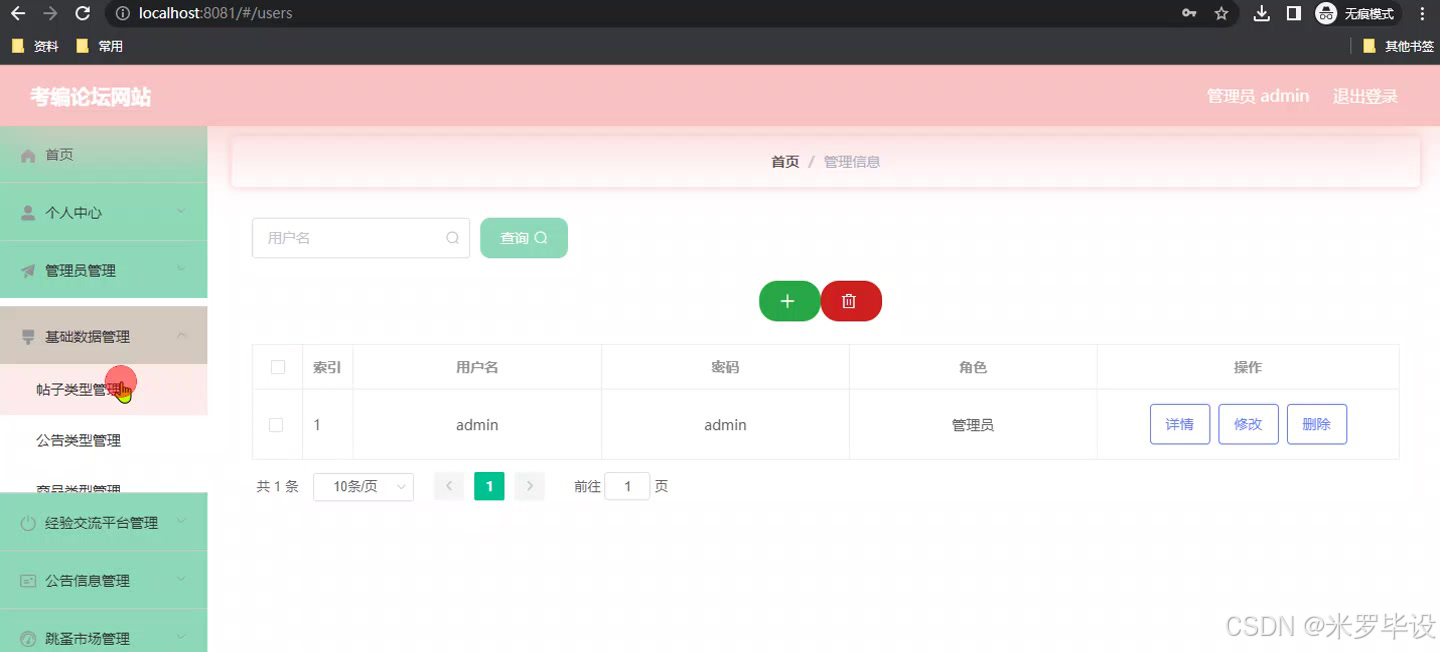Viewport: 1440px width, 652px height.
Task: Click the person icon beside 个人中心
Action: point(28,213)
